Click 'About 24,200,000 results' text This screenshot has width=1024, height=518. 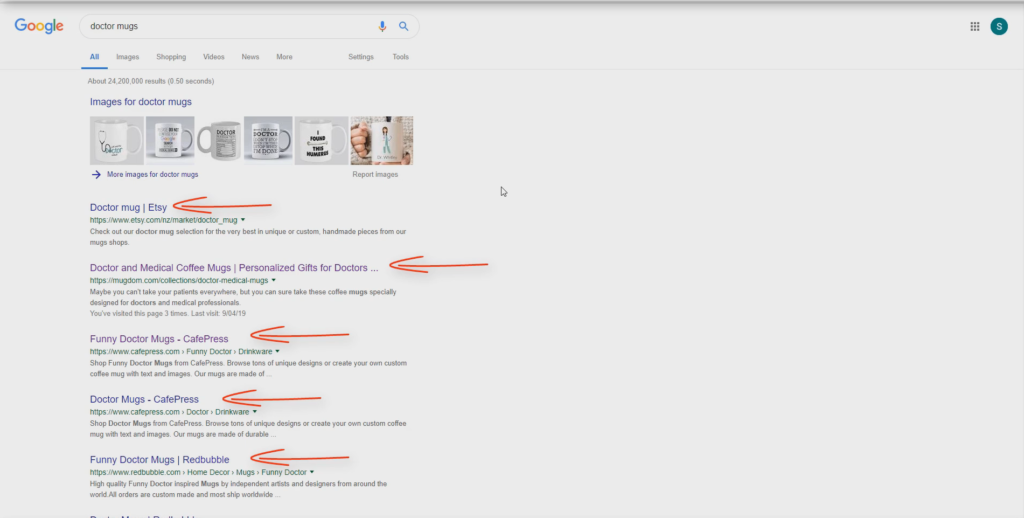click(151, 81)
